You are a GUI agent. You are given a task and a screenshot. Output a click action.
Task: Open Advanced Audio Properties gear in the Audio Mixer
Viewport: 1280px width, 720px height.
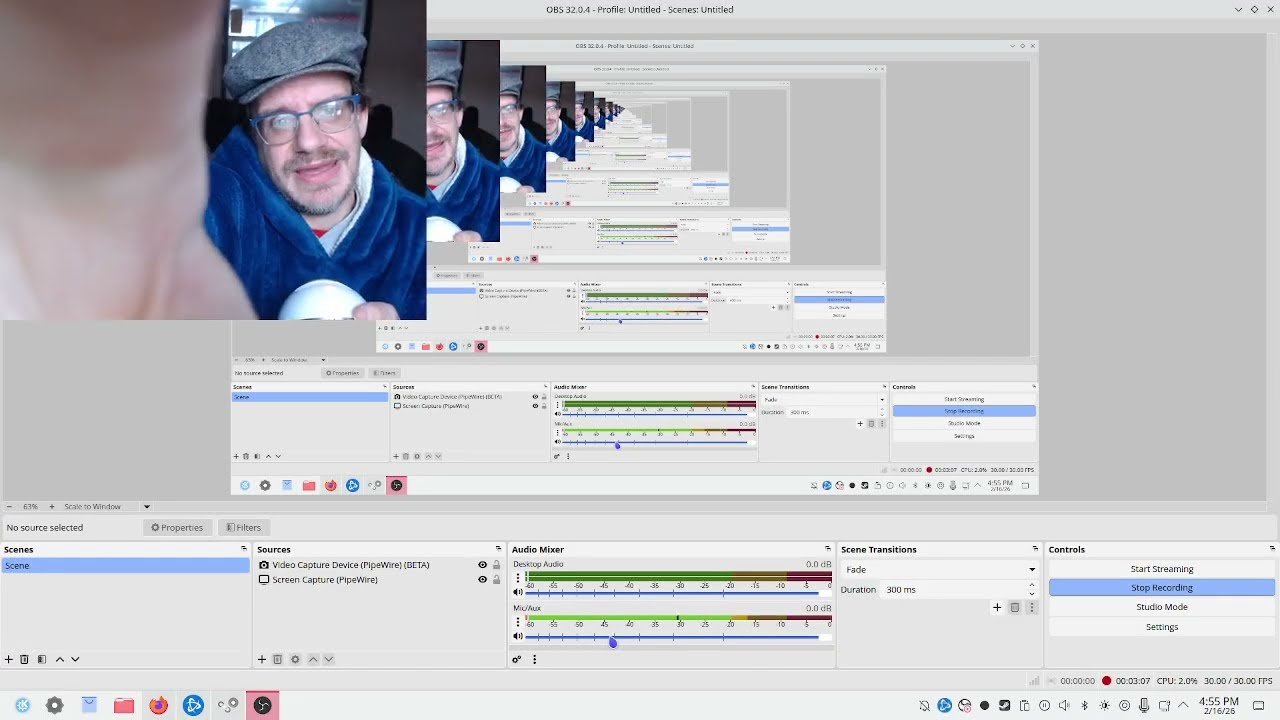click(516, 659)
